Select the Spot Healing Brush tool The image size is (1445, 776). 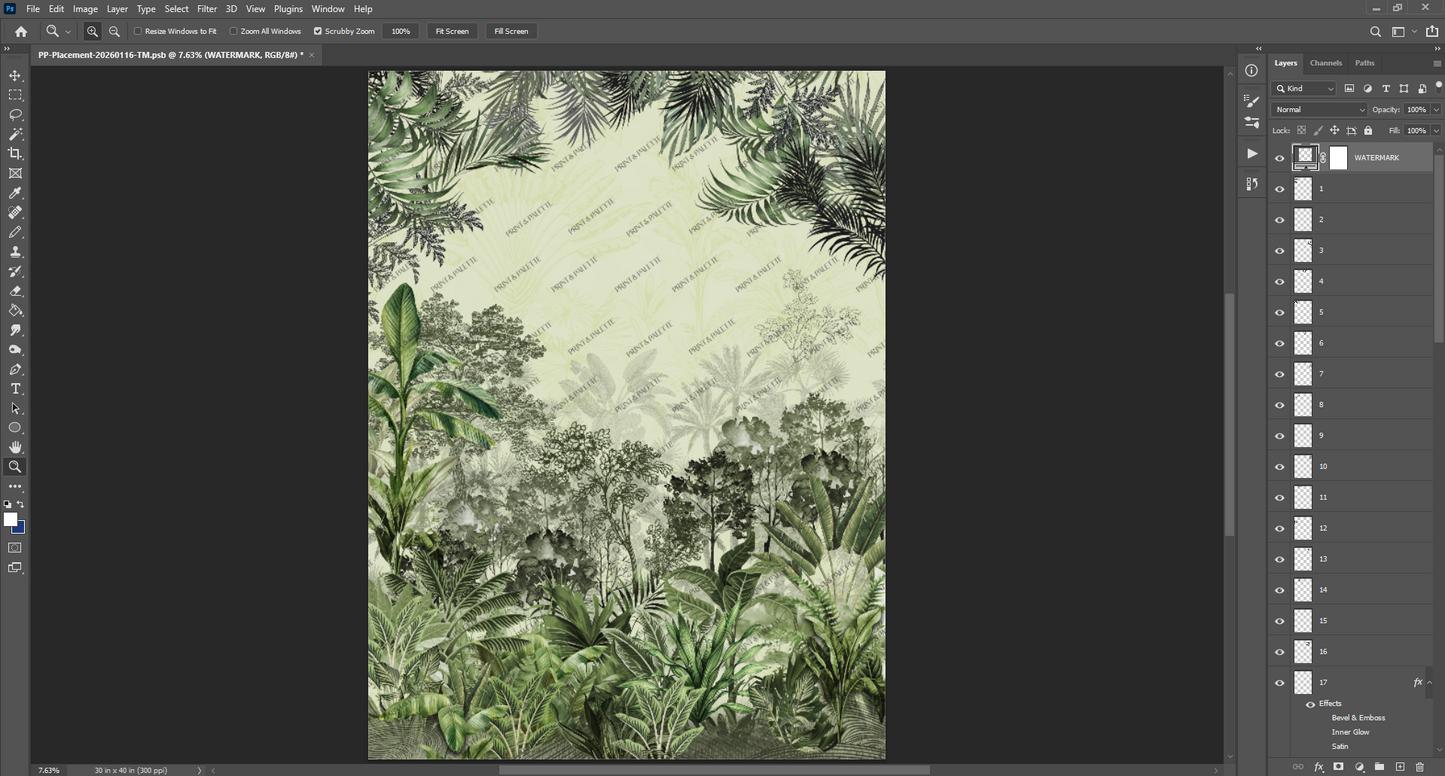coord(15,213)
